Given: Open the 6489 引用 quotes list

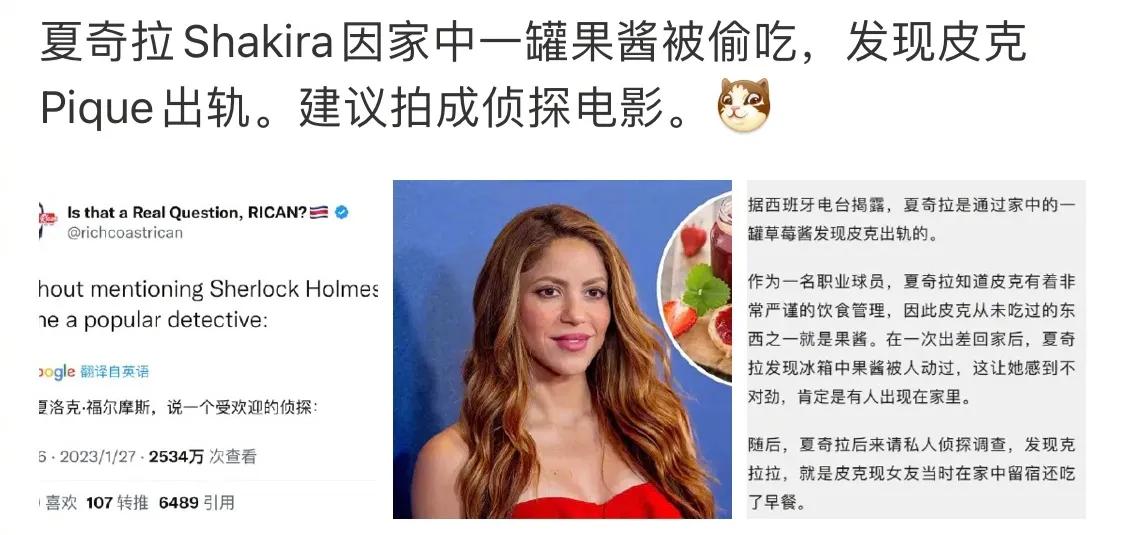Looking at the screenshot, I should [197, 503].
